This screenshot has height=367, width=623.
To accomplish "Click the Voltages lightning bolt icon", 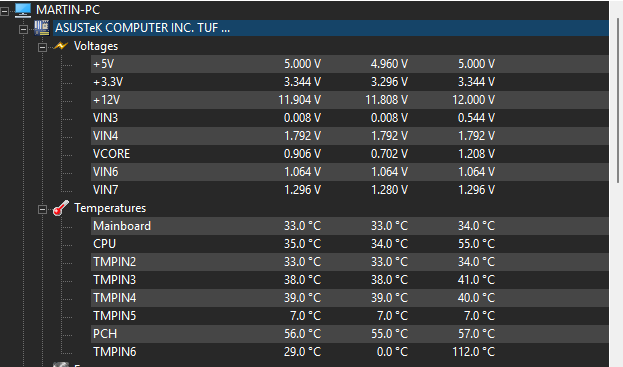I will pos(61,46).
